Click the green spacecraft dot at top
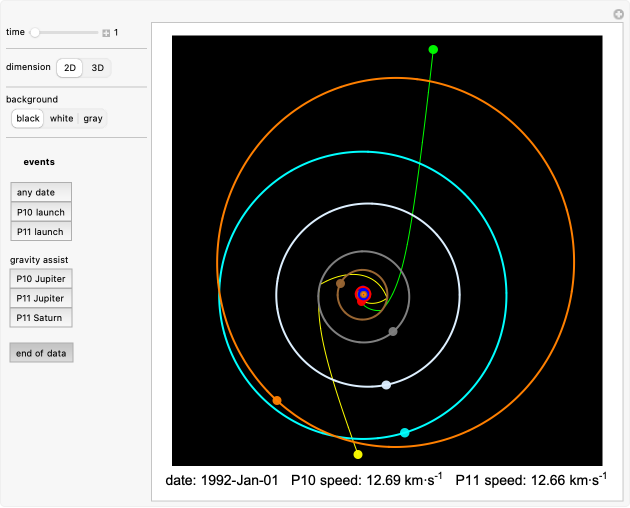The image size is (630, 508). coord(433,49)
